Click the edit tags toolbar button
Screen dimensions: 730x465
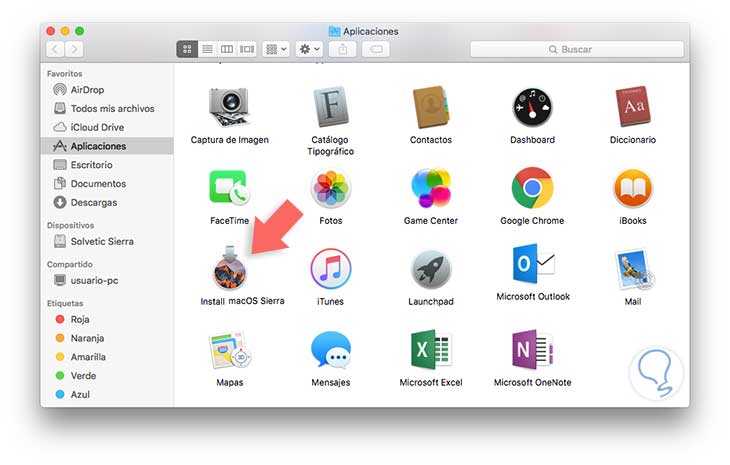tap(376, 49)
